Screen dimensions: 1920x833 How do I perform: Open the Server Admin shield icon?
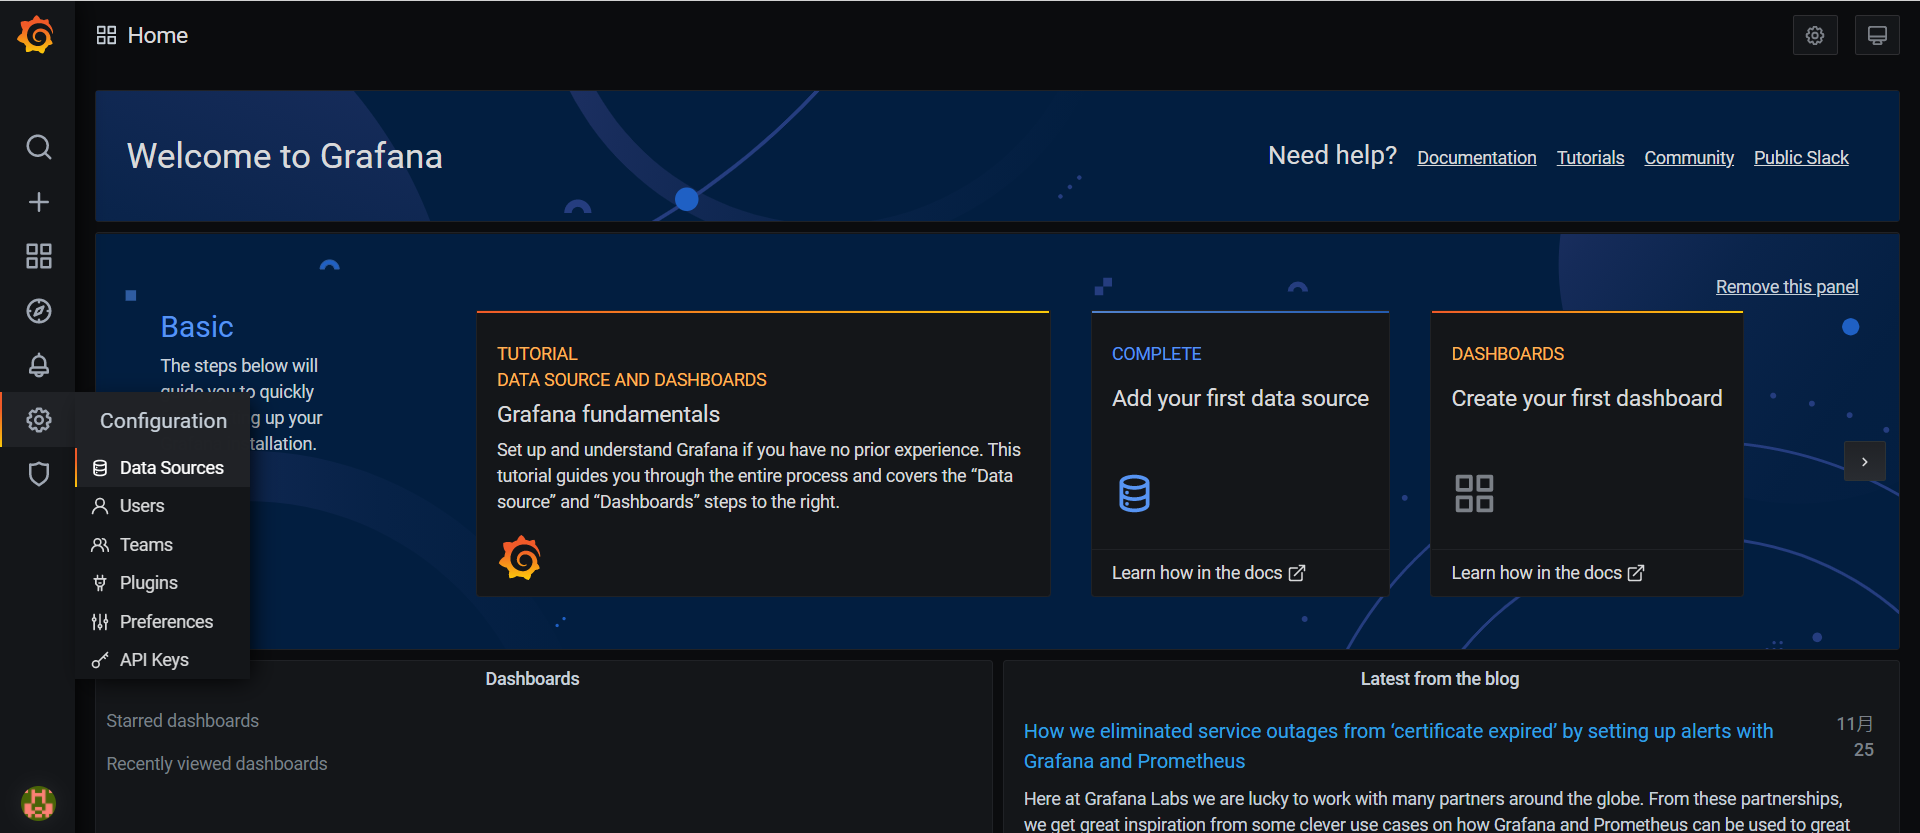point(38,474)
